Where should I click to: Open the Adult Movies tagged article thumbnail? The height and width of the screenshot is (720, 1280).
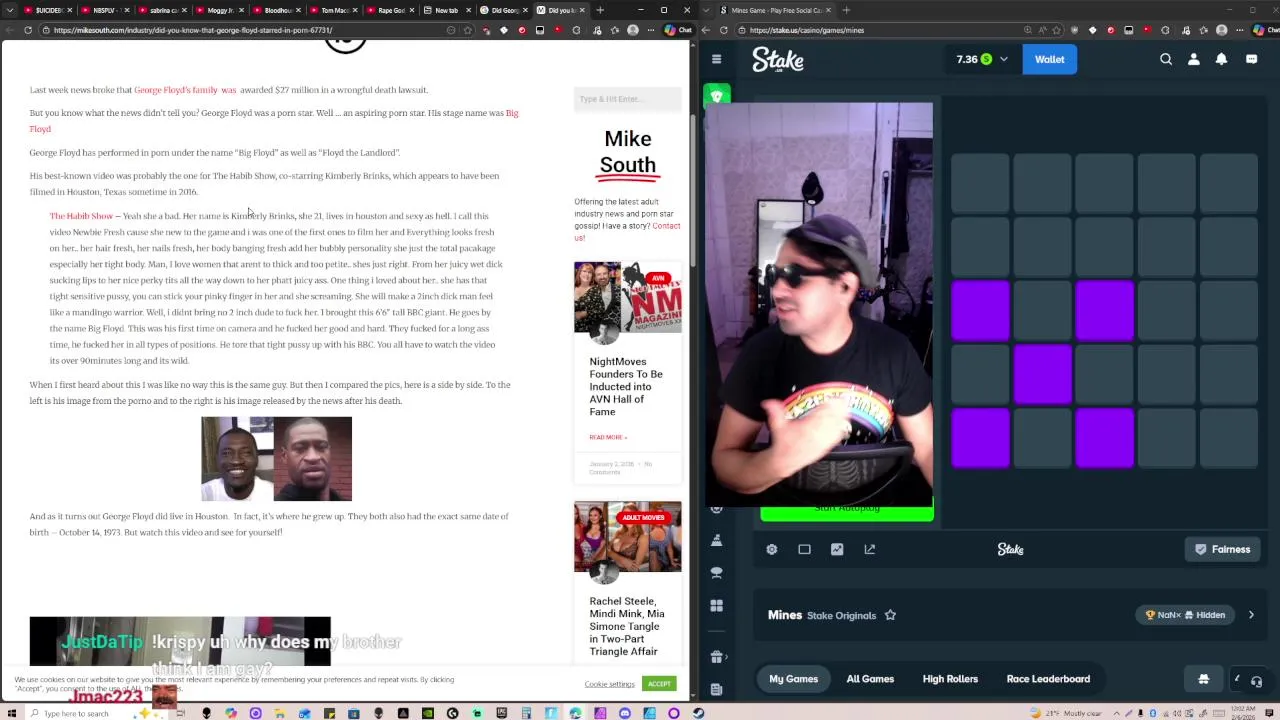click(x=627, y=537)
